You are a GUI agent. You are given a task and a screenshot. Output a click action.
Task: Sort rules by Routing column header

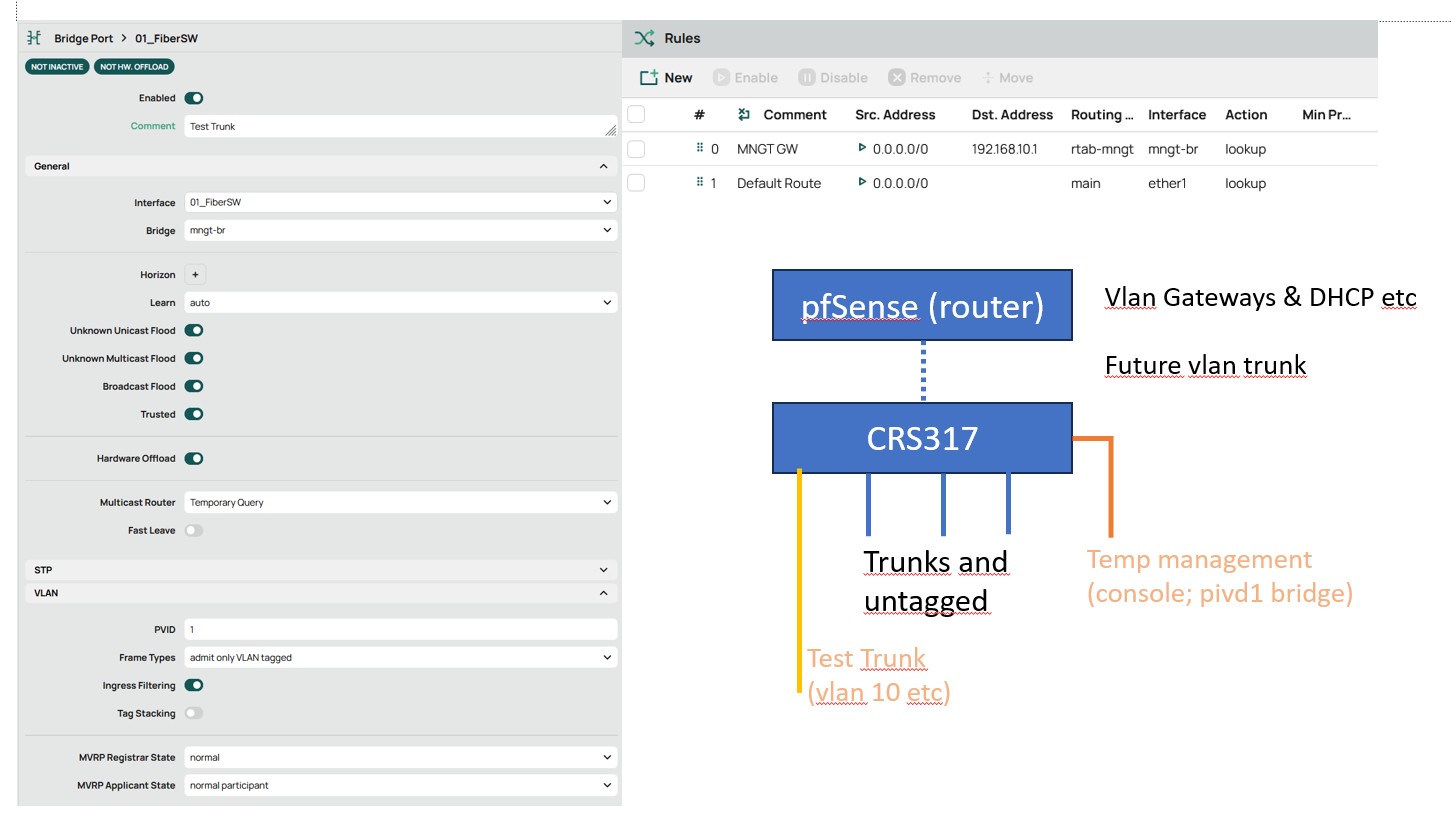1102,115
